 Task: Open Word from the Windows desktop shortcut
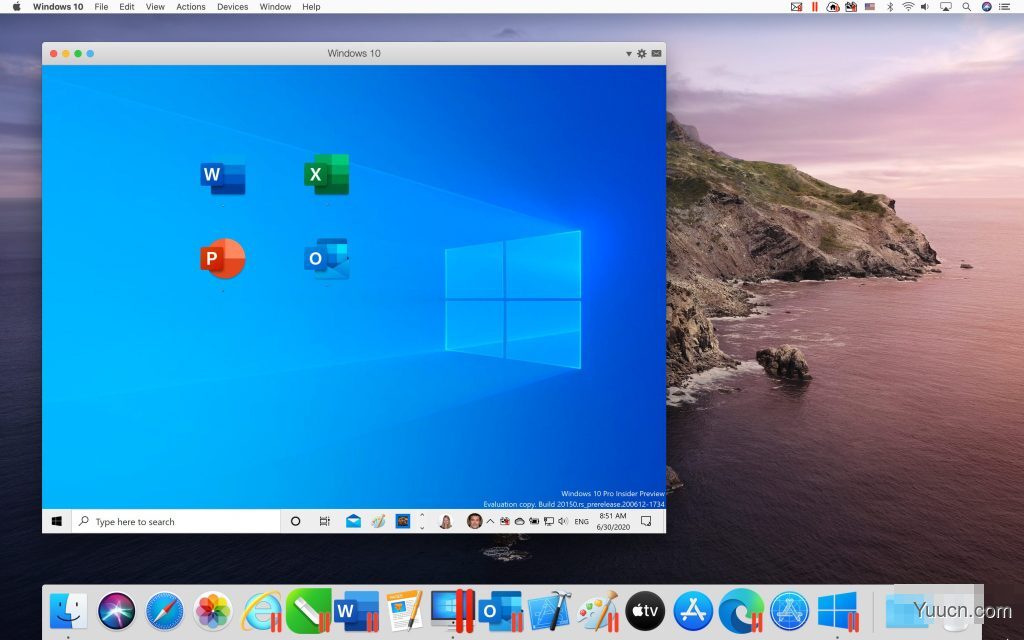[222, 175]
